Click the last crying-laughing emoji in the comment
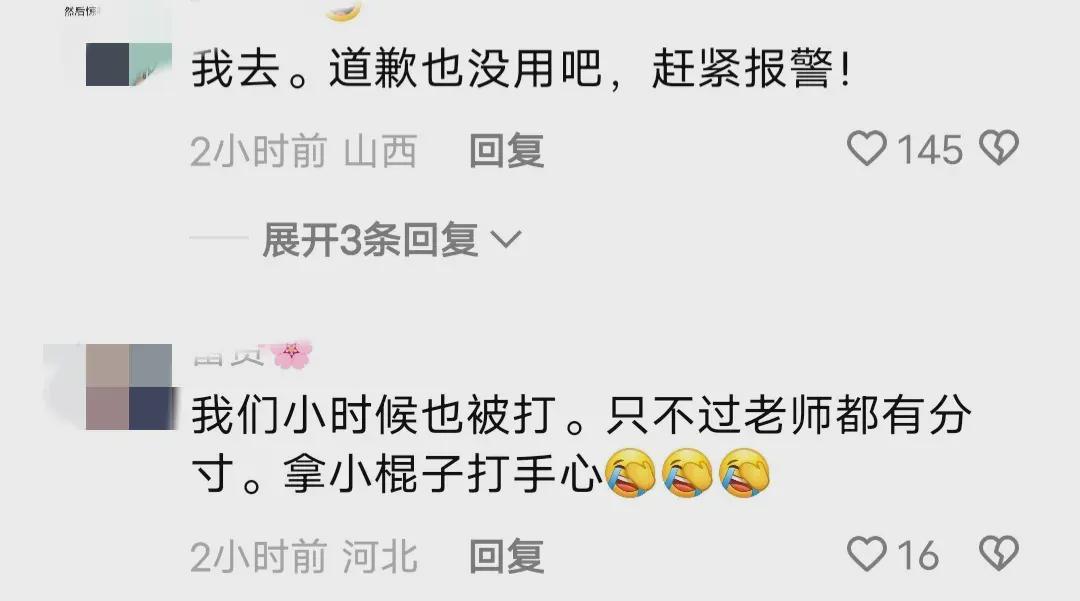Viewport: 1080px width, 601px height. pos(745,473)
